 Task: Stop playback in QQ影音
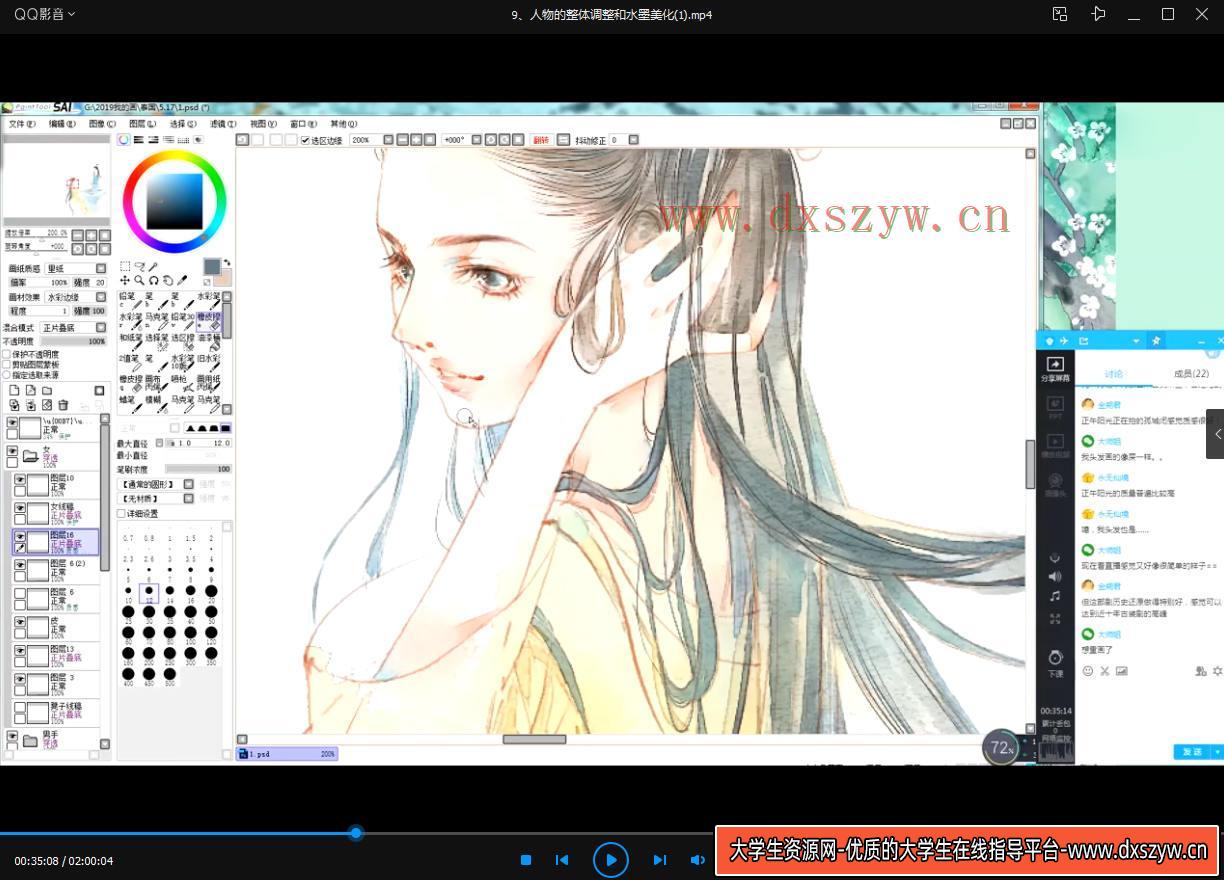pos(526,860)
